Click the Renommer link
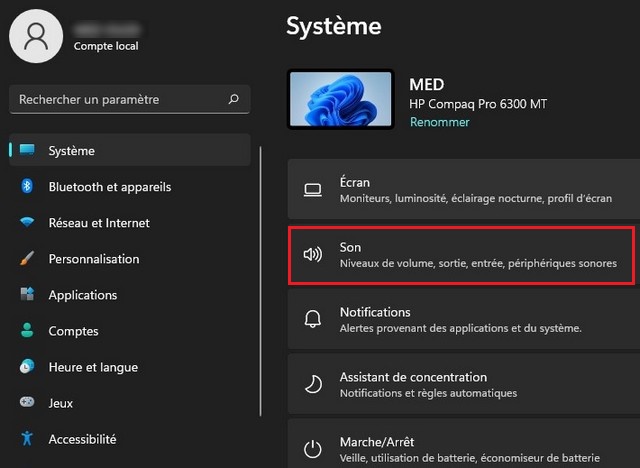This screenshot has width=640, height=468. click(x=439, y=122)
